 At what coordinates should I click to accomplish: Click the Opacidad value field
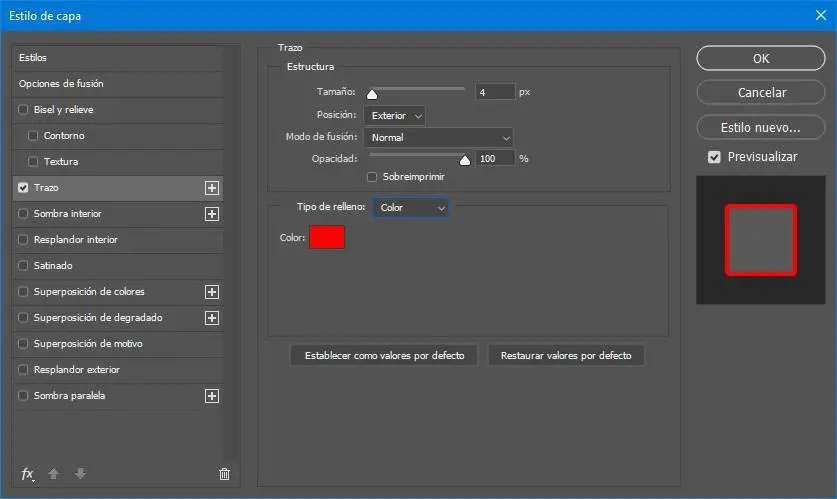click(495, 159)
